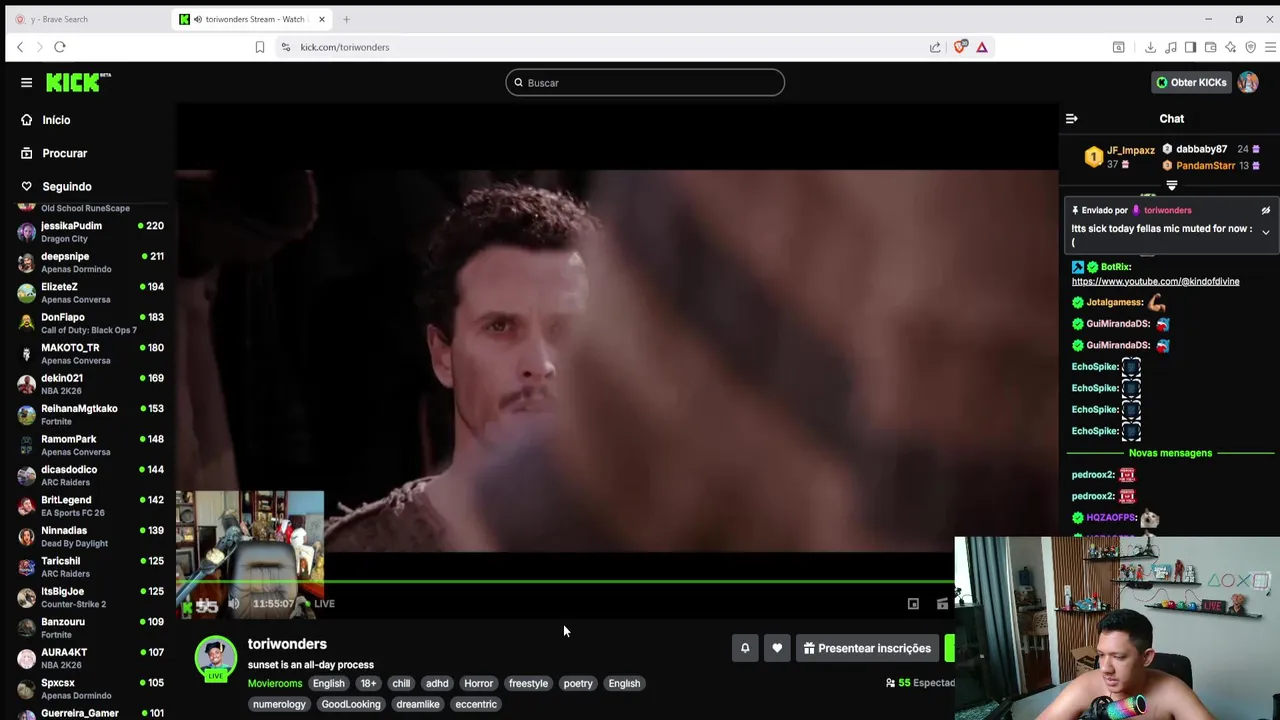The image size is (1280, 720).
Task: Click Novas mensagens divider to jump down
Action: (x=1170, y=453)
